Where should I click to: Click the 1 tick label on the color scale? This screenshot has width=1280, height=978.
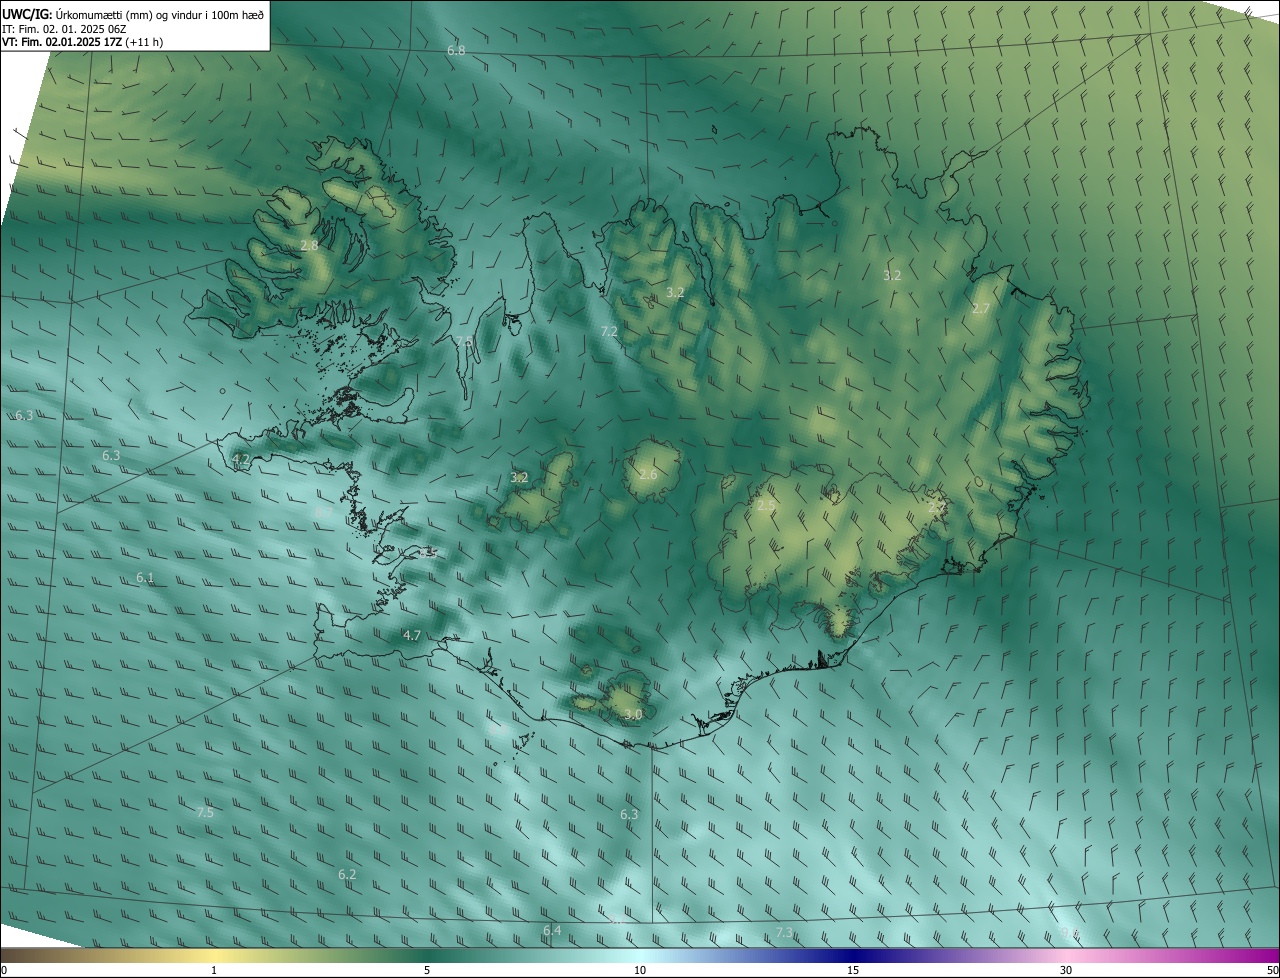[x=214, y=971]
